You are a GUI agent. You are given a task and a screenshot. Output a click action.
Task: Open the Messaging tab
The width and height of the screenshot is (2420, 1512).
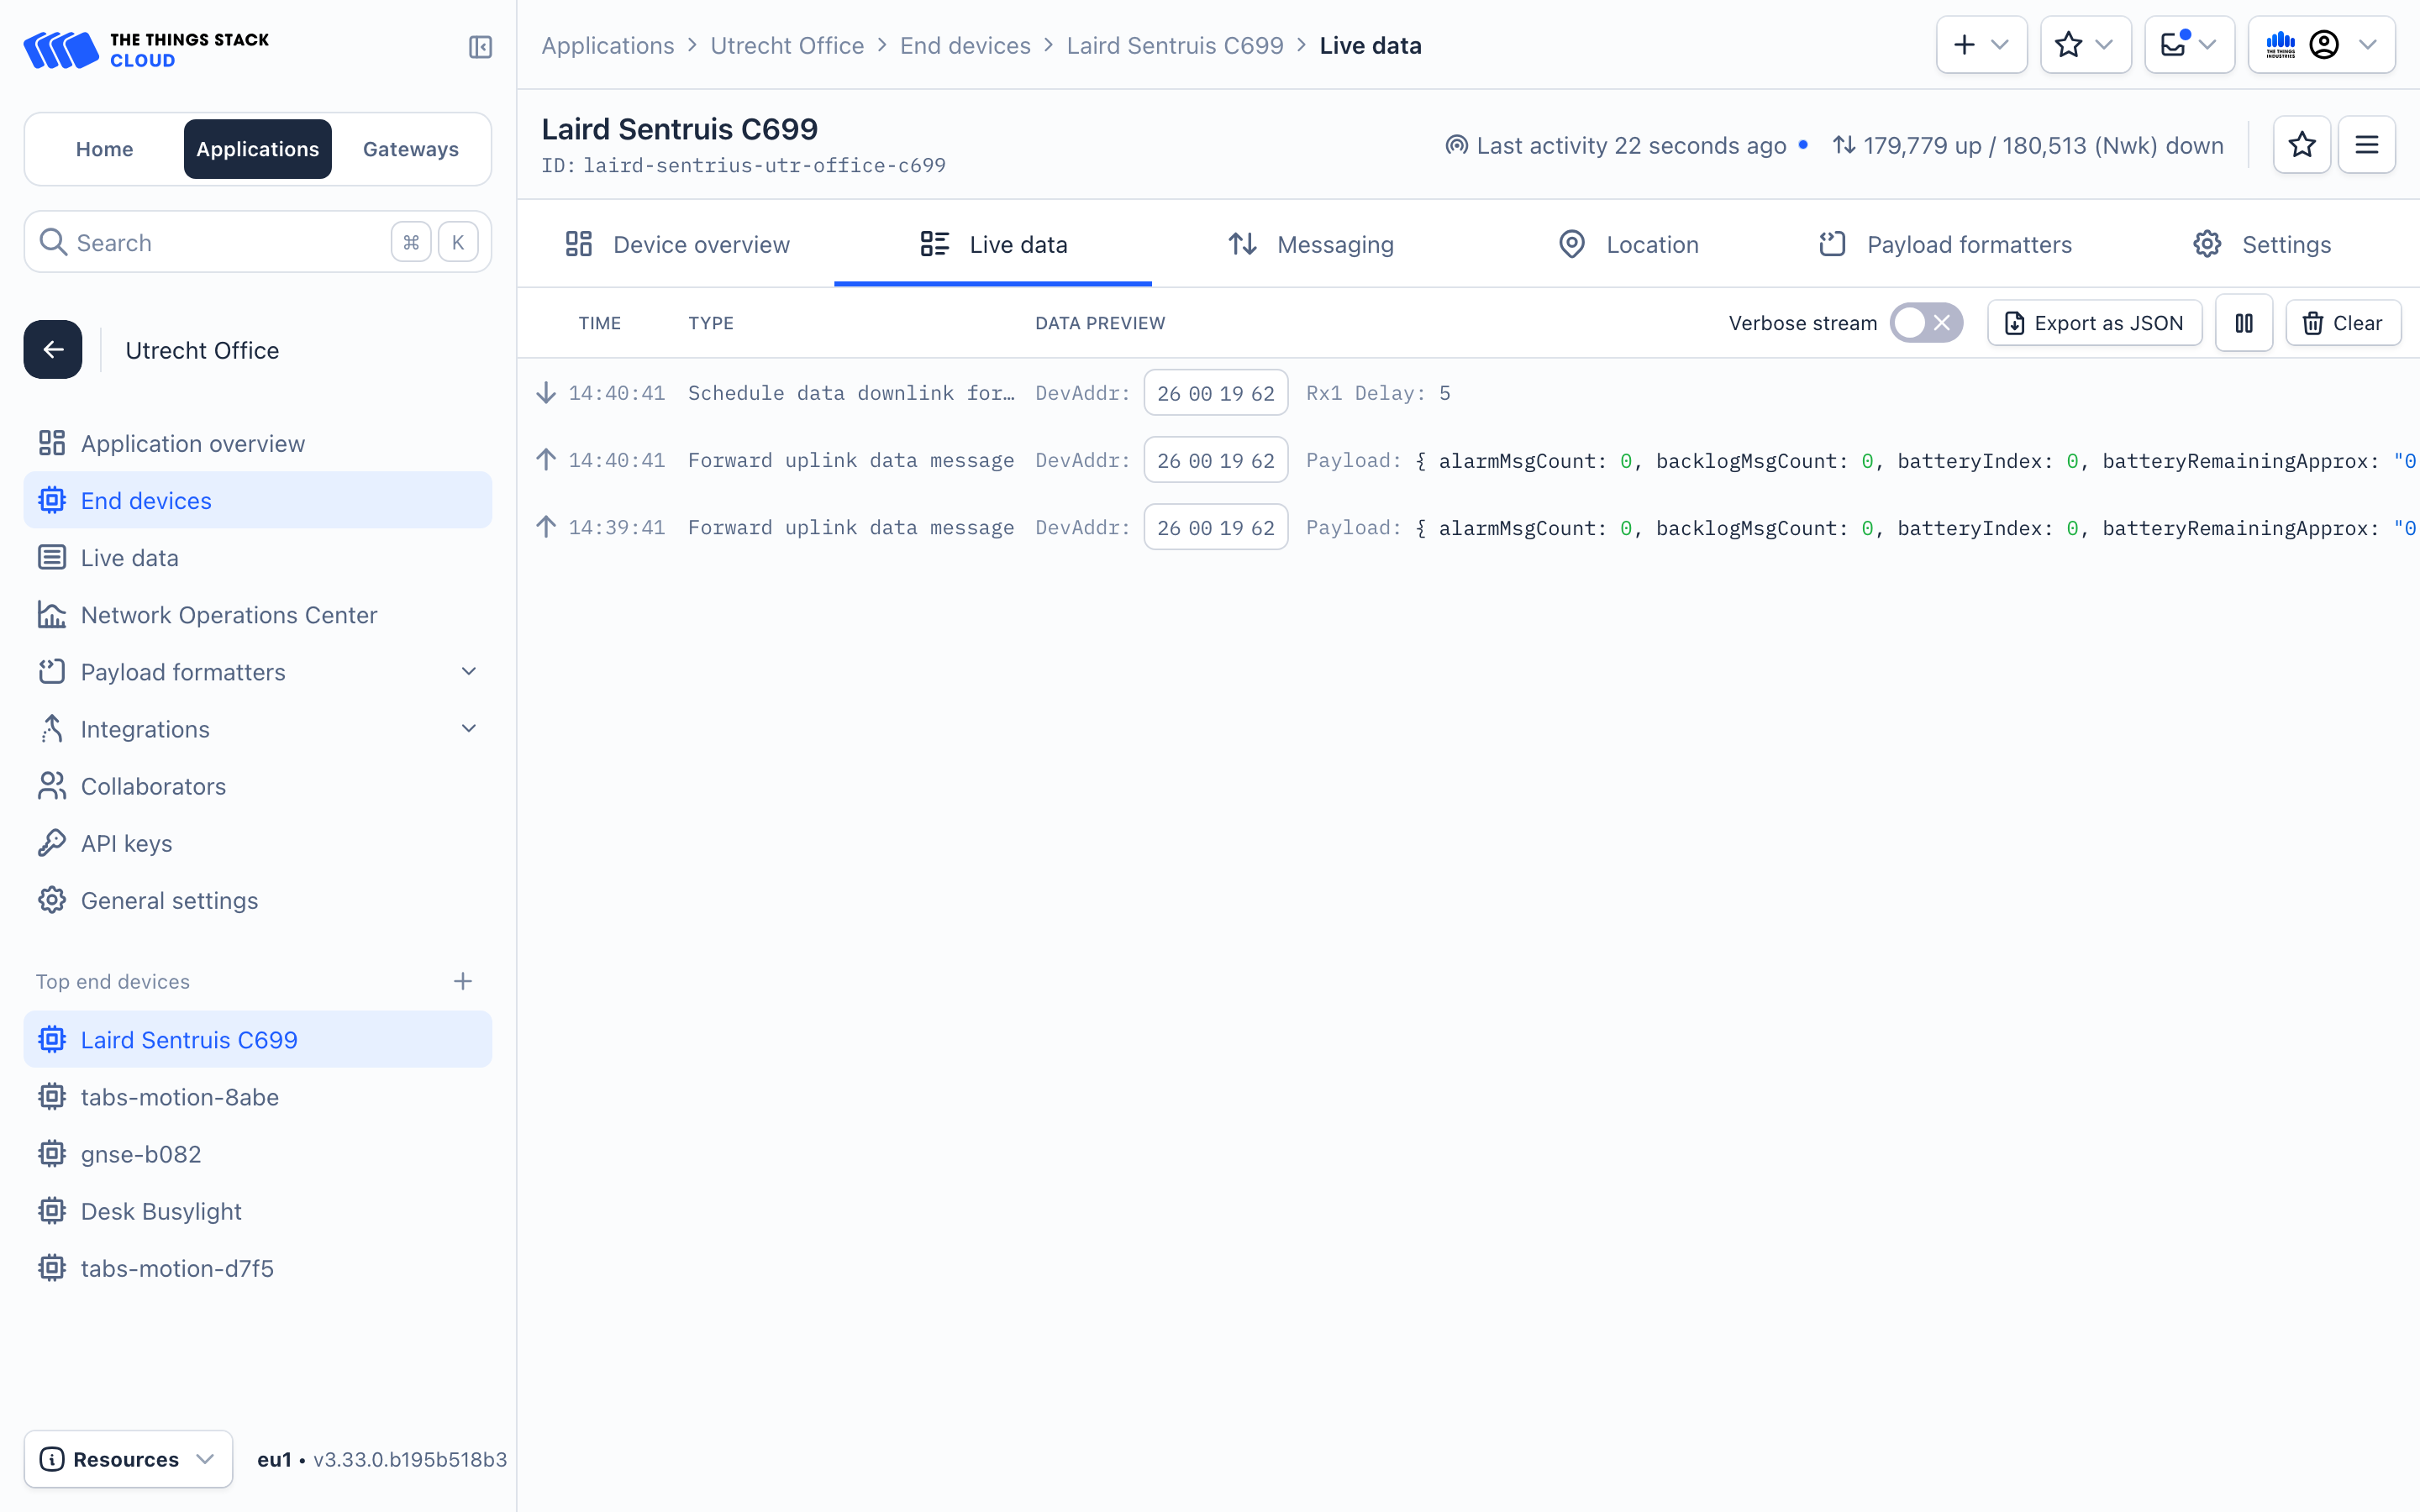pos(1310,244)
